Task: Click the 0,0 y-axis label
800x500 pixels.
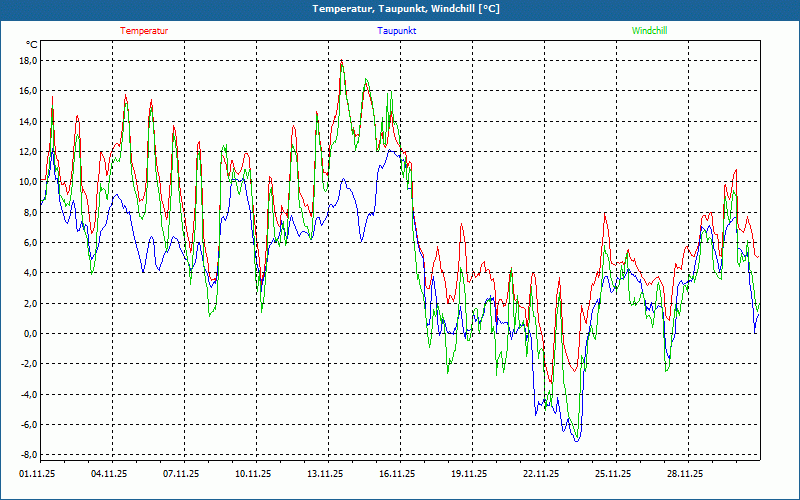Action: click(x=30, y=334)
